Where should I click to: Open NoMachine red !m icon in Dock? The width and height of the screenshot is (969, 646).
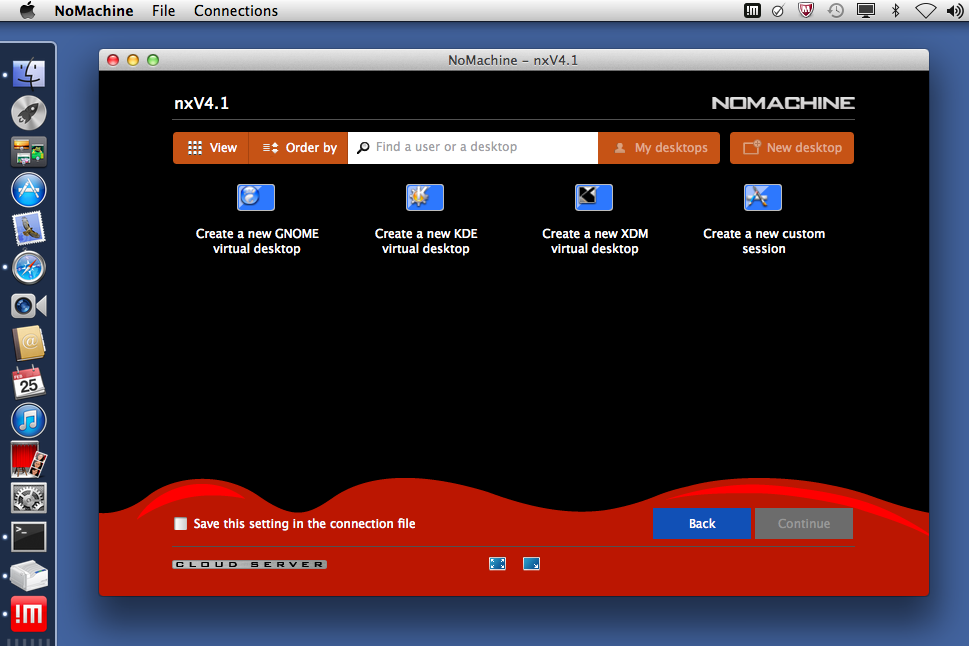(x=28, y=614)
